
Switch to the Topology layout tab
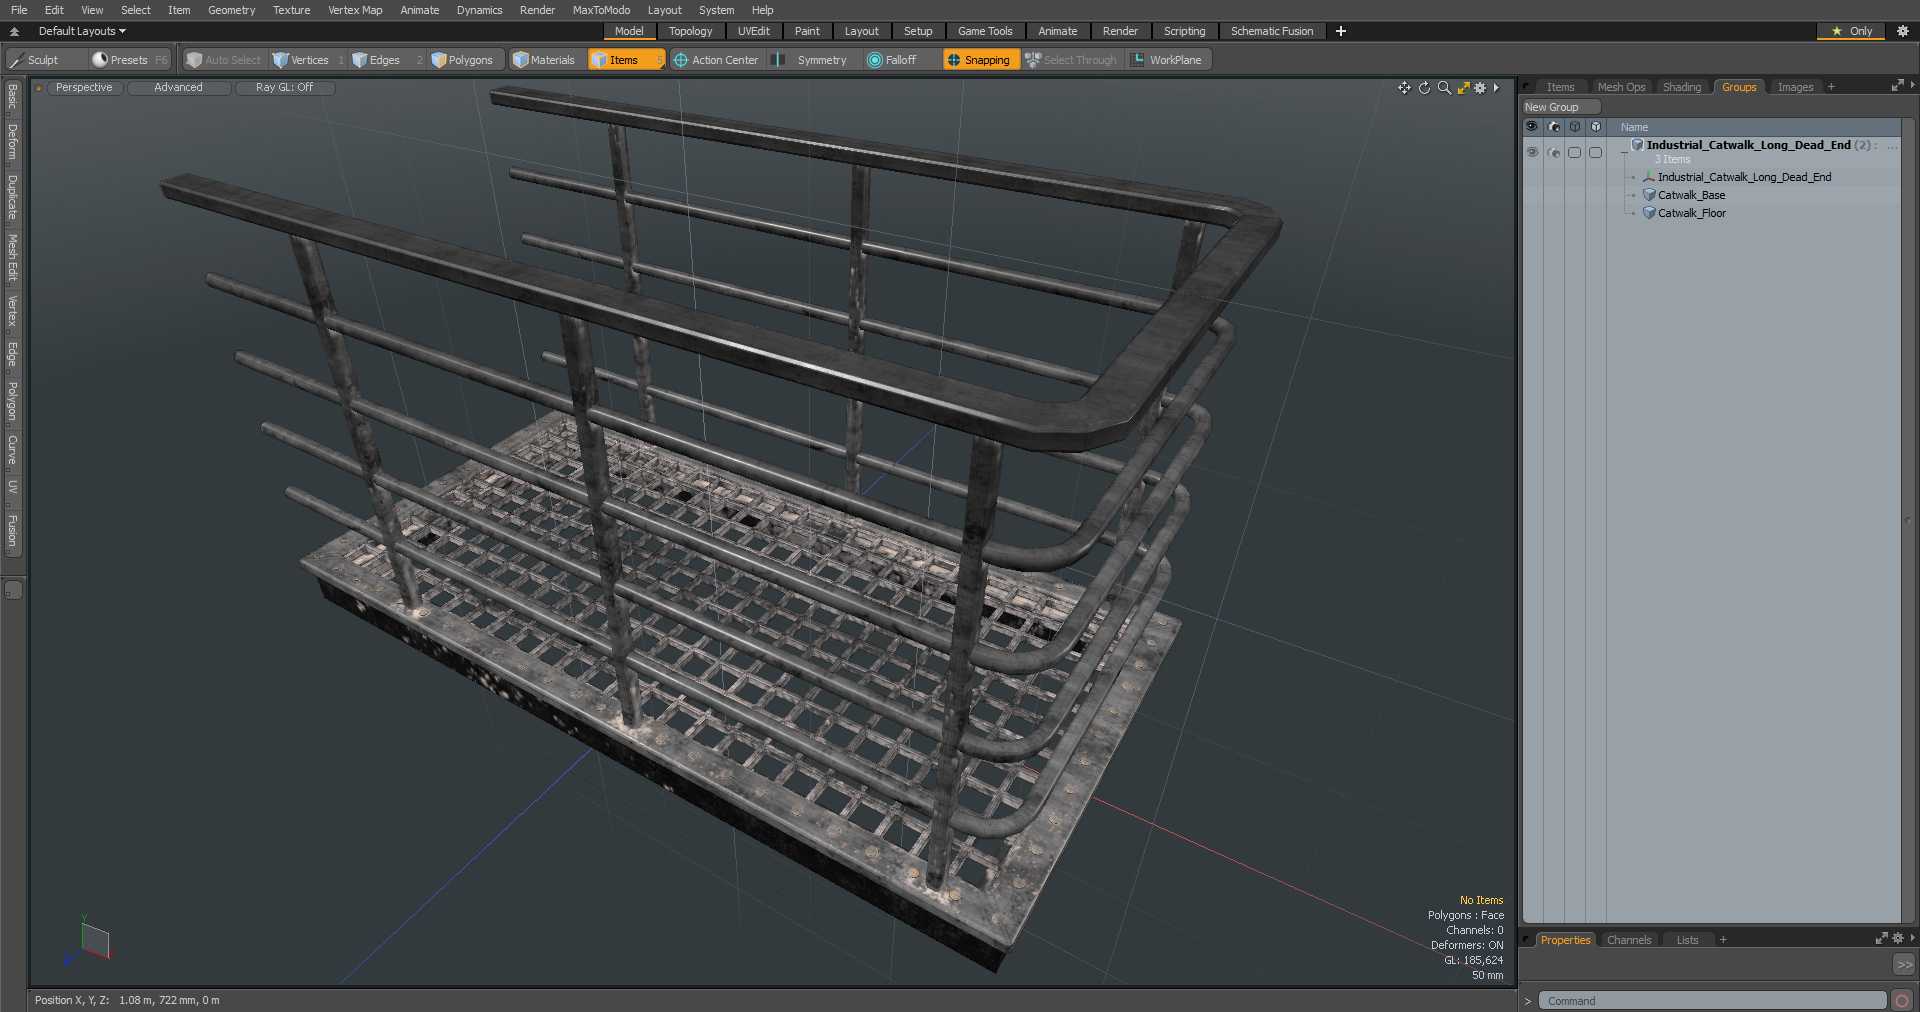(690, 31)
